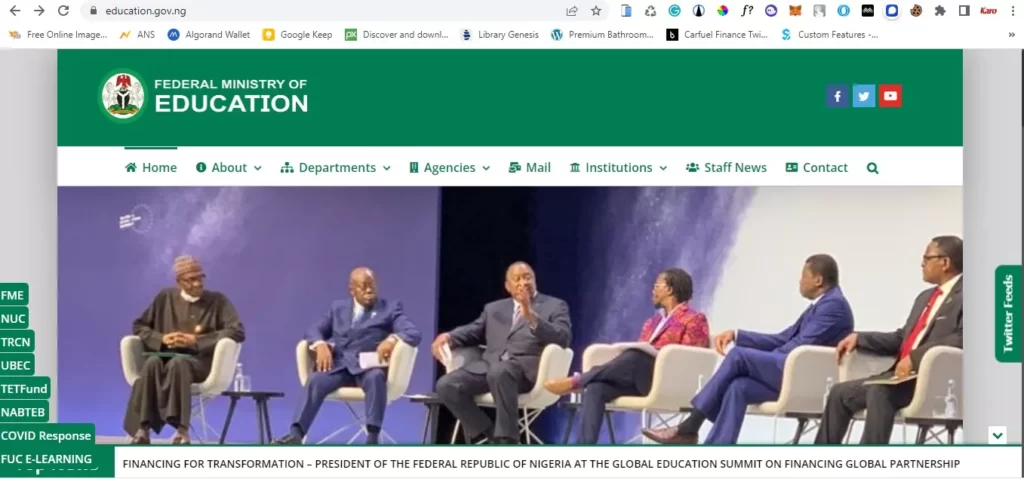Open the recycle arrows extension icon
The height and width of the screenshot is (479, 1024).
650,10
